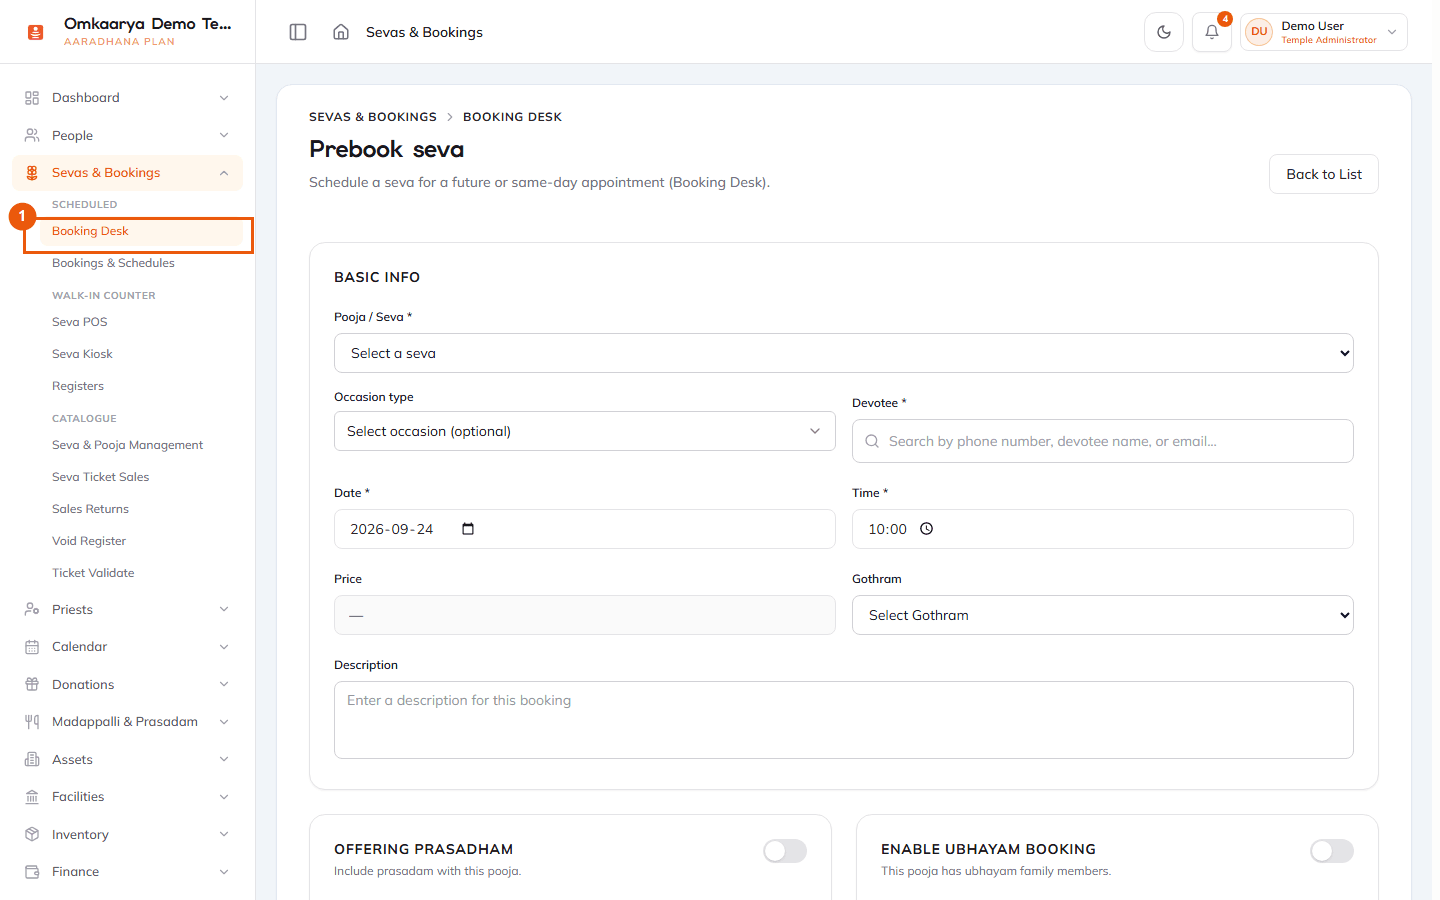Open the date picker calendar icon
This screenshot has height=900, width=1440.
point(468,529)
